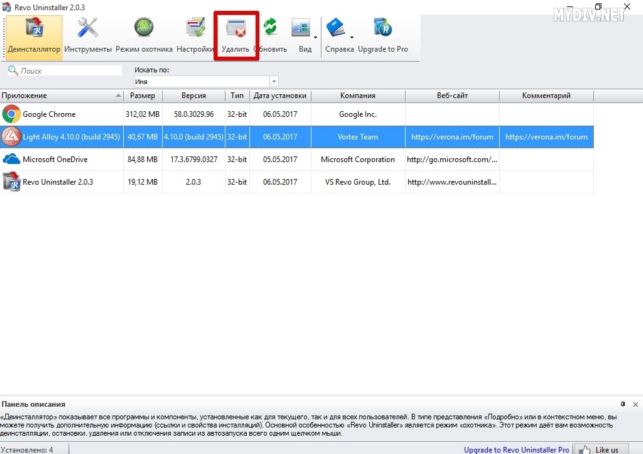Image resolution: width=643 pixels, height=454 pixels.
Task: Open the Деинсталлятор toolbar section
Action: [34, 38]
